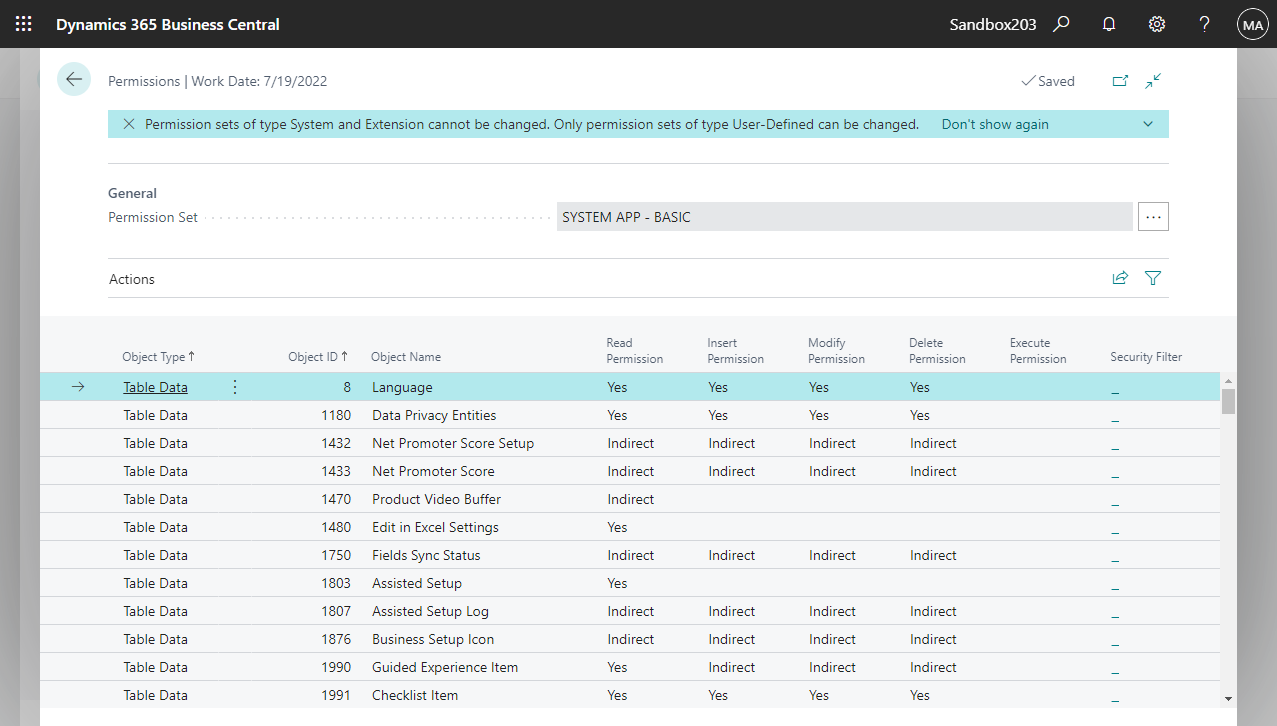This screenshot has height=726, width=1277.
Task: Click the Sandbox203 environment name
Action: pos(992,23)
